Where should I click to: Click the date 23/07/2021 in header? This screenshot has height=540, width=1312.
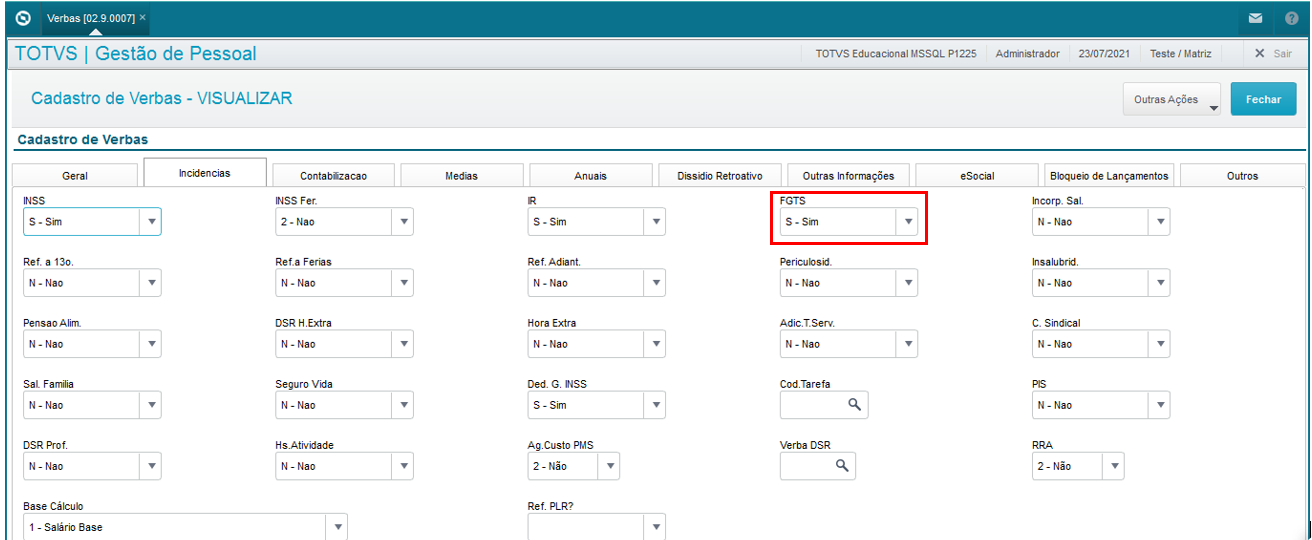(1104, 54)
